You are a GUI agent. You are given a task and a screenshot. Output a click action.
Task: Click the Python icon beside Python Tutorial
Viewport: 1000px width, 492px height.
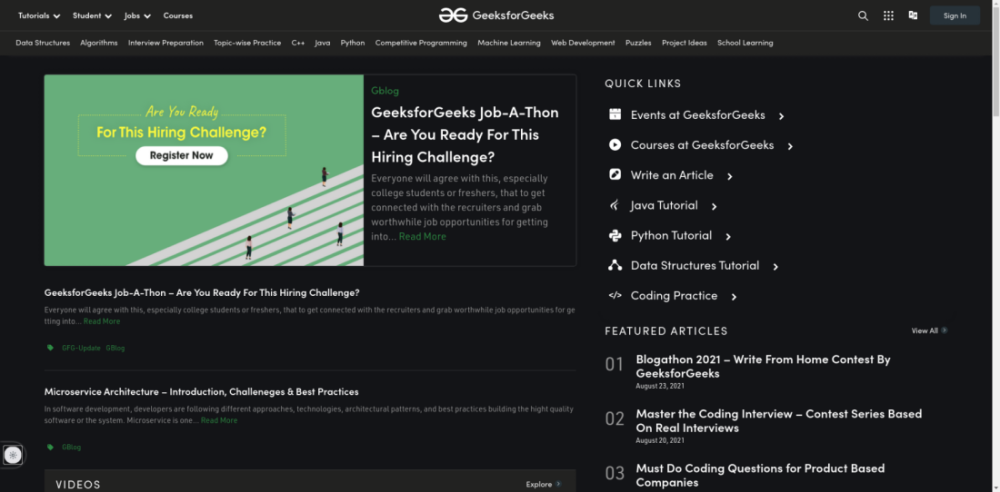[x=615, y=235]
